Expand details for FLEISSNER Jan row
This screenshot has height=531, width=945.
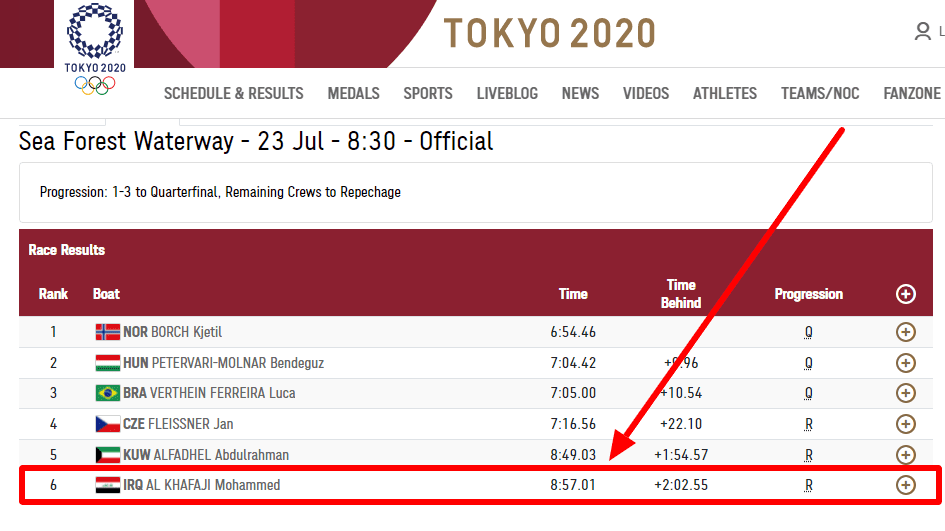point(905,424)
